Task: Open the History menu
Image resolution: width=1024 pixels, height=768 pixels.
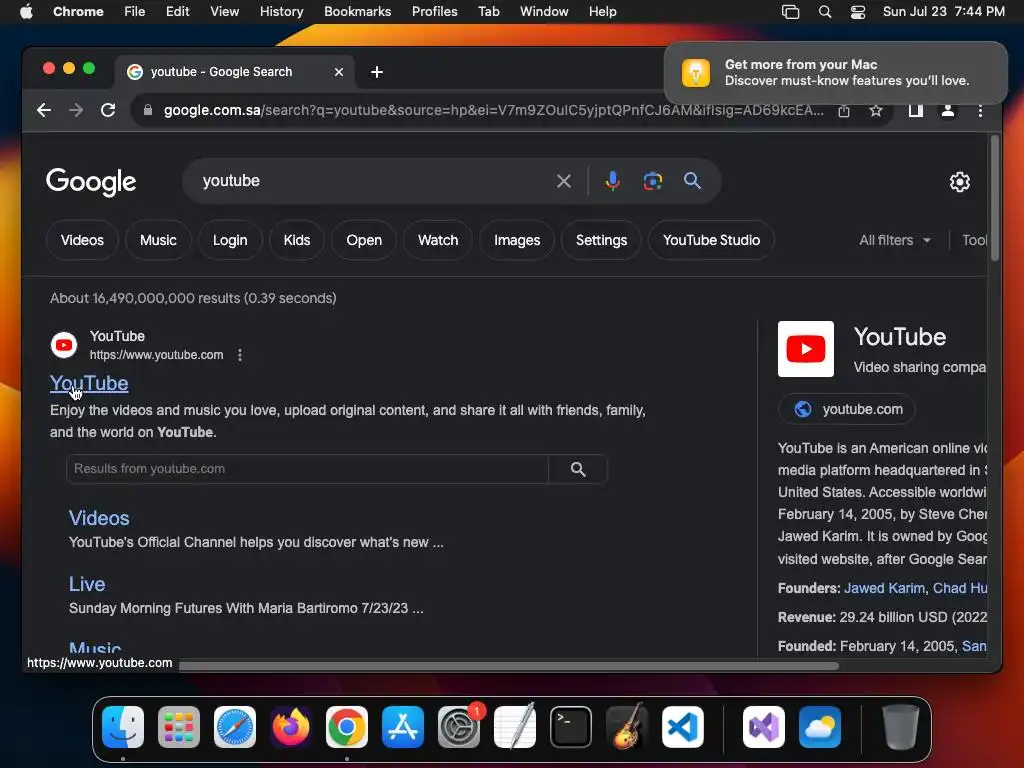Action: pos(281,12)
